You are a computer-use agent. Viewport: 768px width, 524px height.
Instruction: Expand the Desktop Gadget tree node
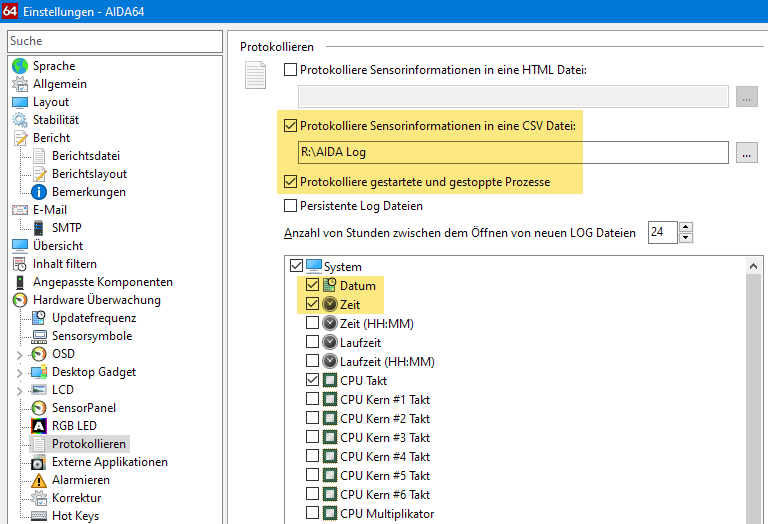click(x=20, y=373)
